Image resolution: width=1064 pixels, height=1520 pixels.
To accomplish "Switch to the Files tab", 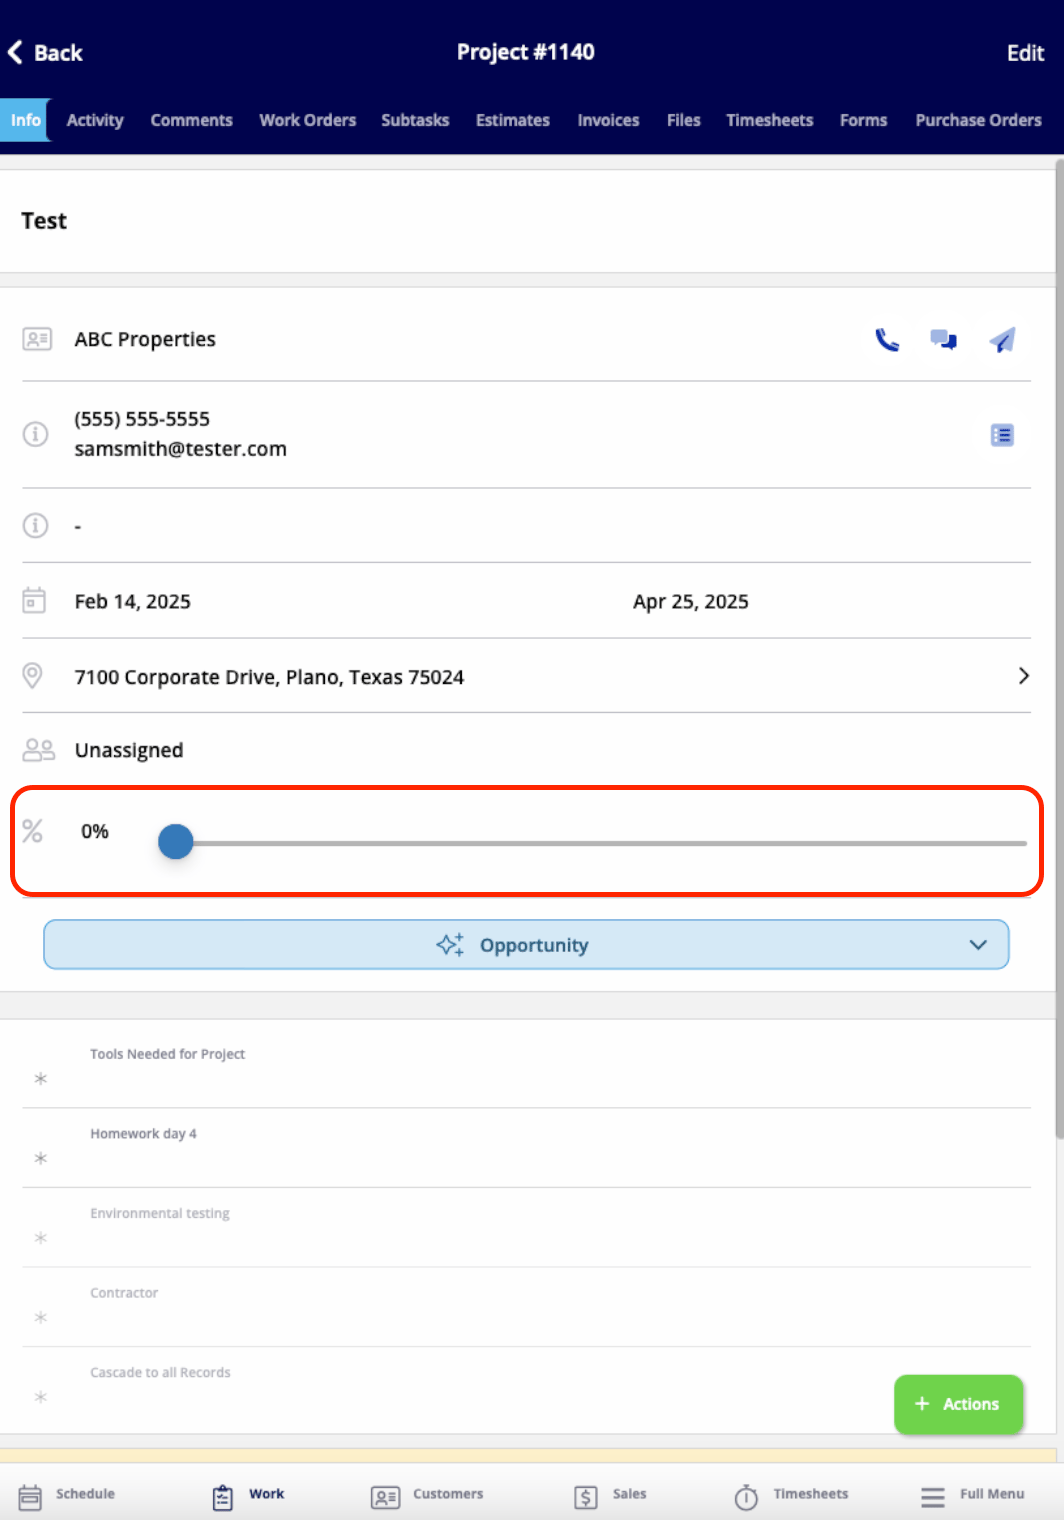I will point(684,120).
